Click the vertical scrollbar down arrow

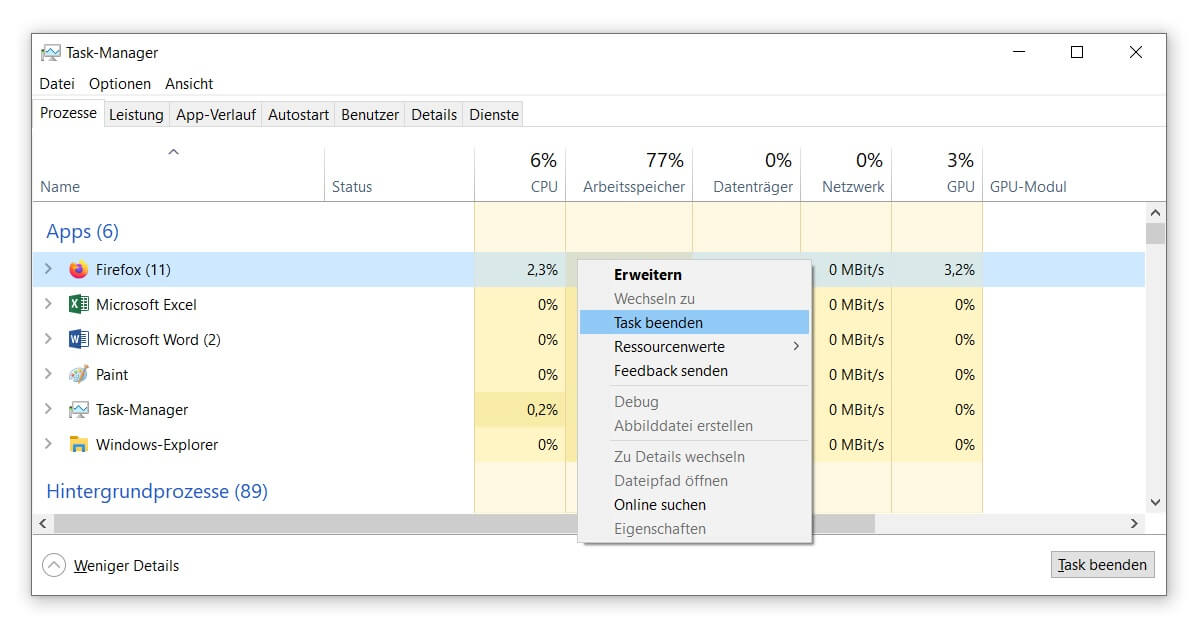click(1156, 503)
